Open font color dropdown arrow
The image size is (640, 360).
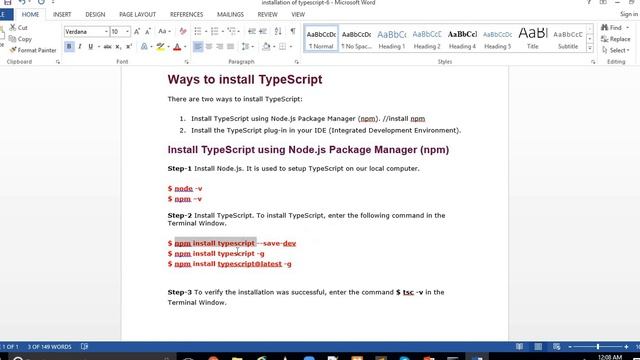click(185, 47)
